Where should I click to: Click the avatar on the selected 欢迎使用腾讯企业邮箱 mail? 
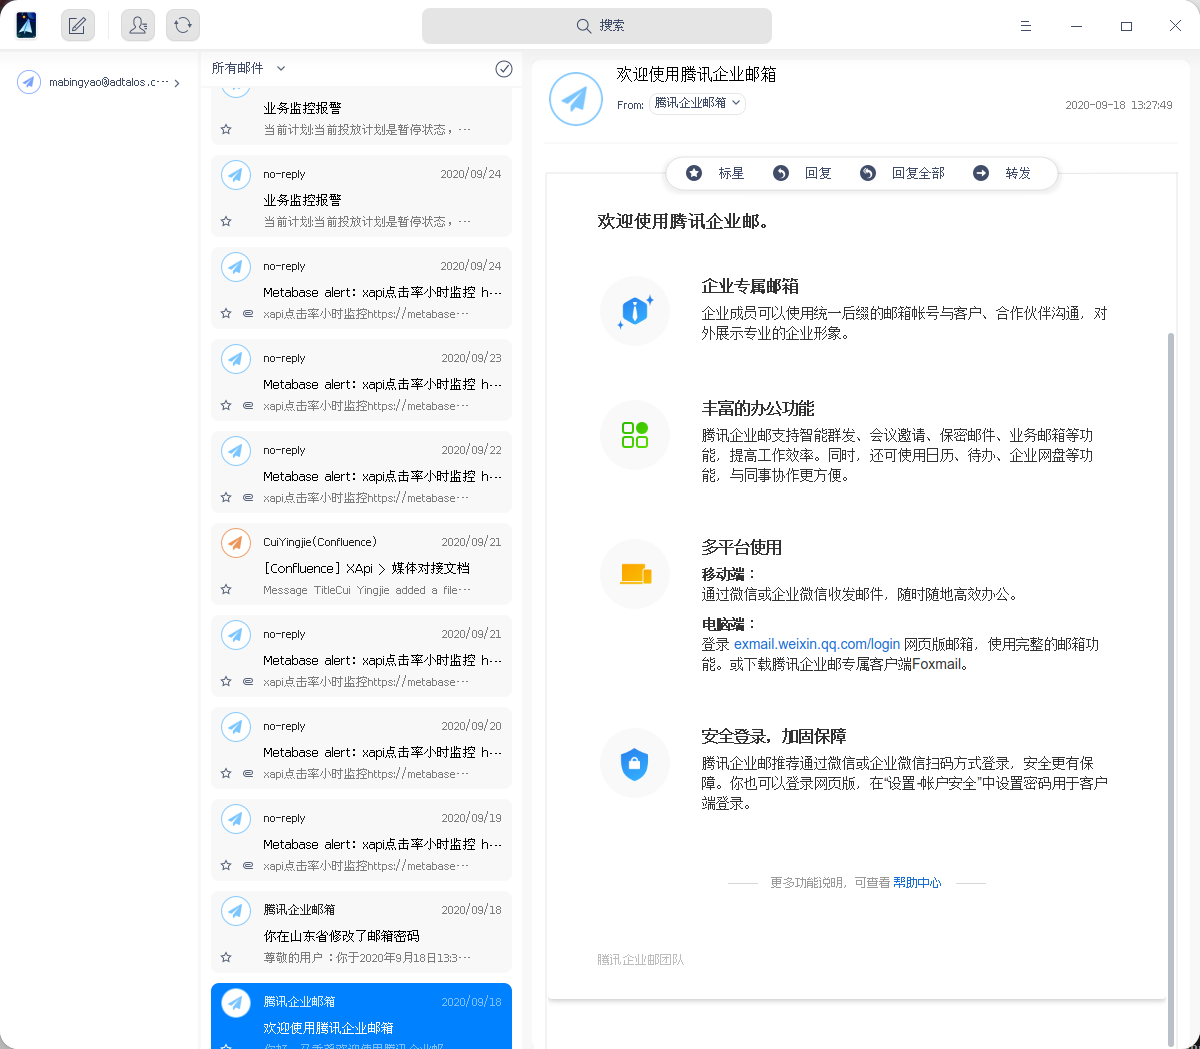click(x=236, y=1003)
